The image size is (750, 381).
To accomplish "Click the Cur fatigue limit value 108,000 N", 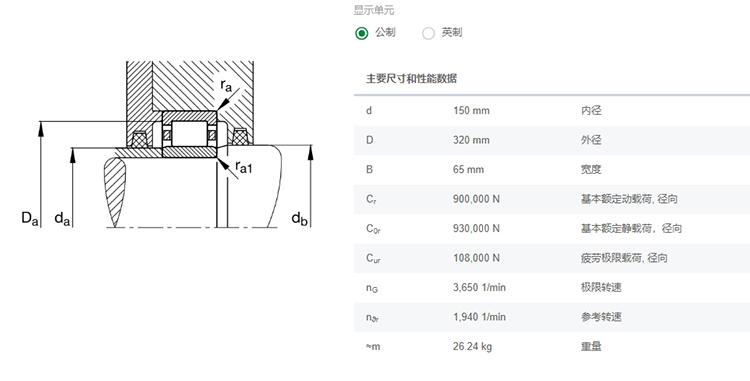I will coord(476,258).
